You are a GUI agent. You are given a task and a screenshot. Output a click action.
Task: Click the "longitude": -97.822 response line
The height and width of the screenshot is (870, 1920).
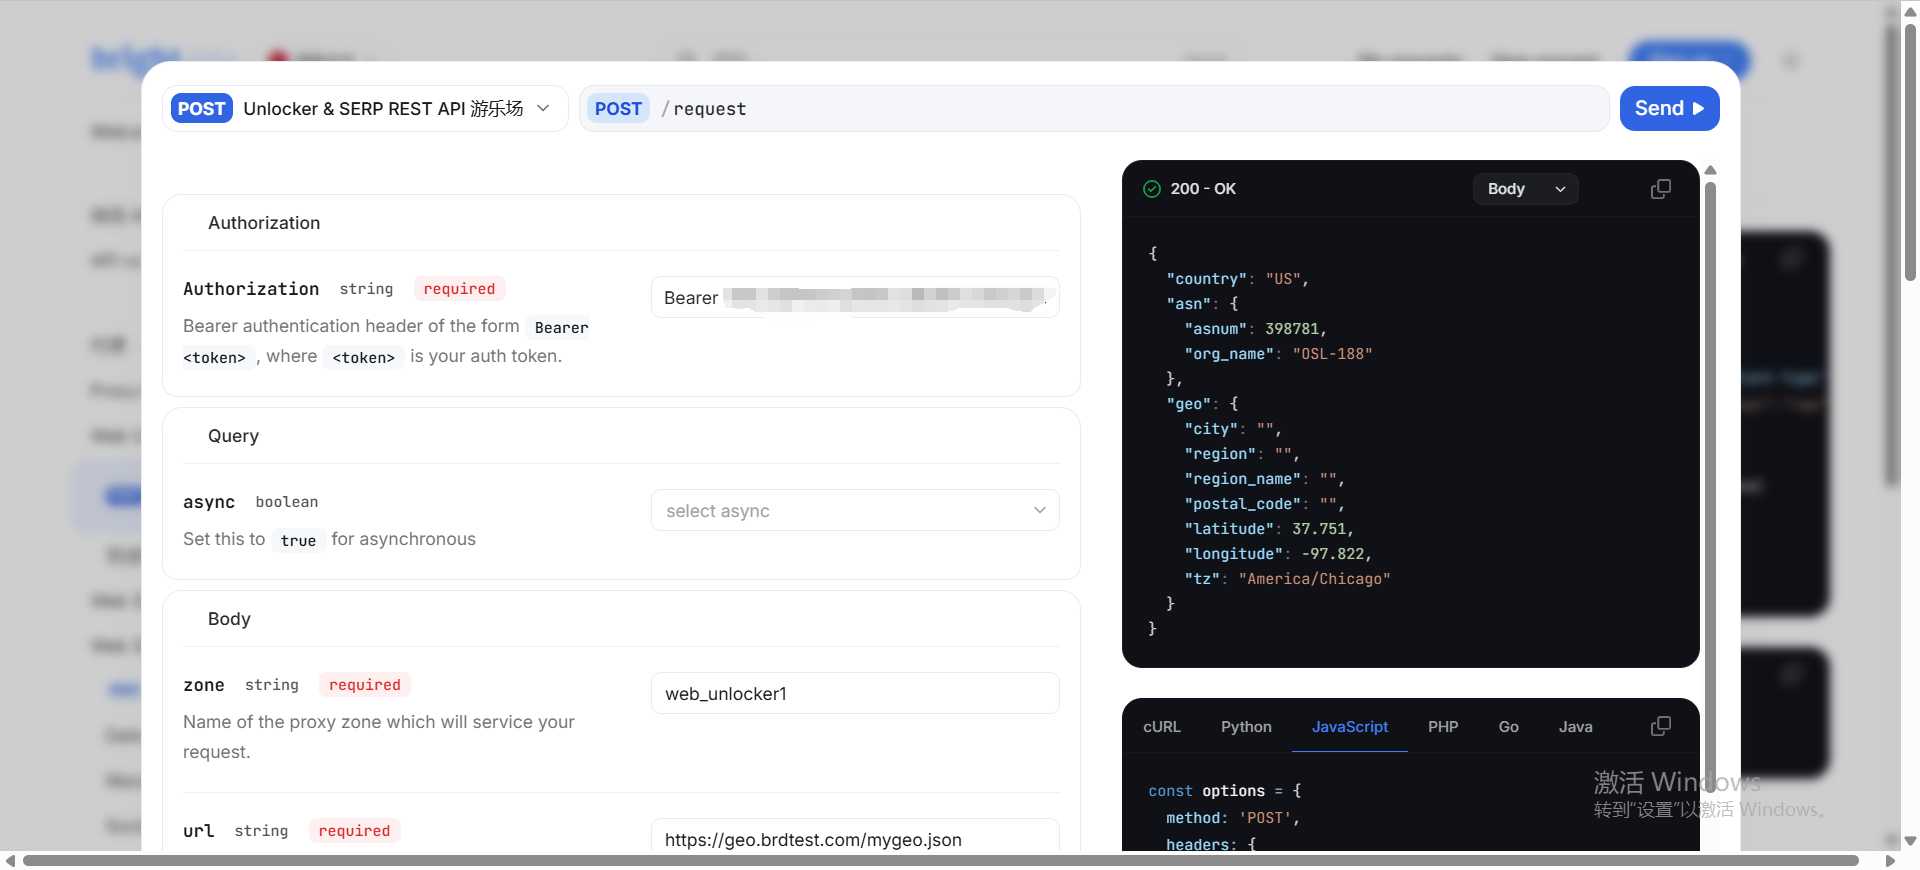(1278, 554)
